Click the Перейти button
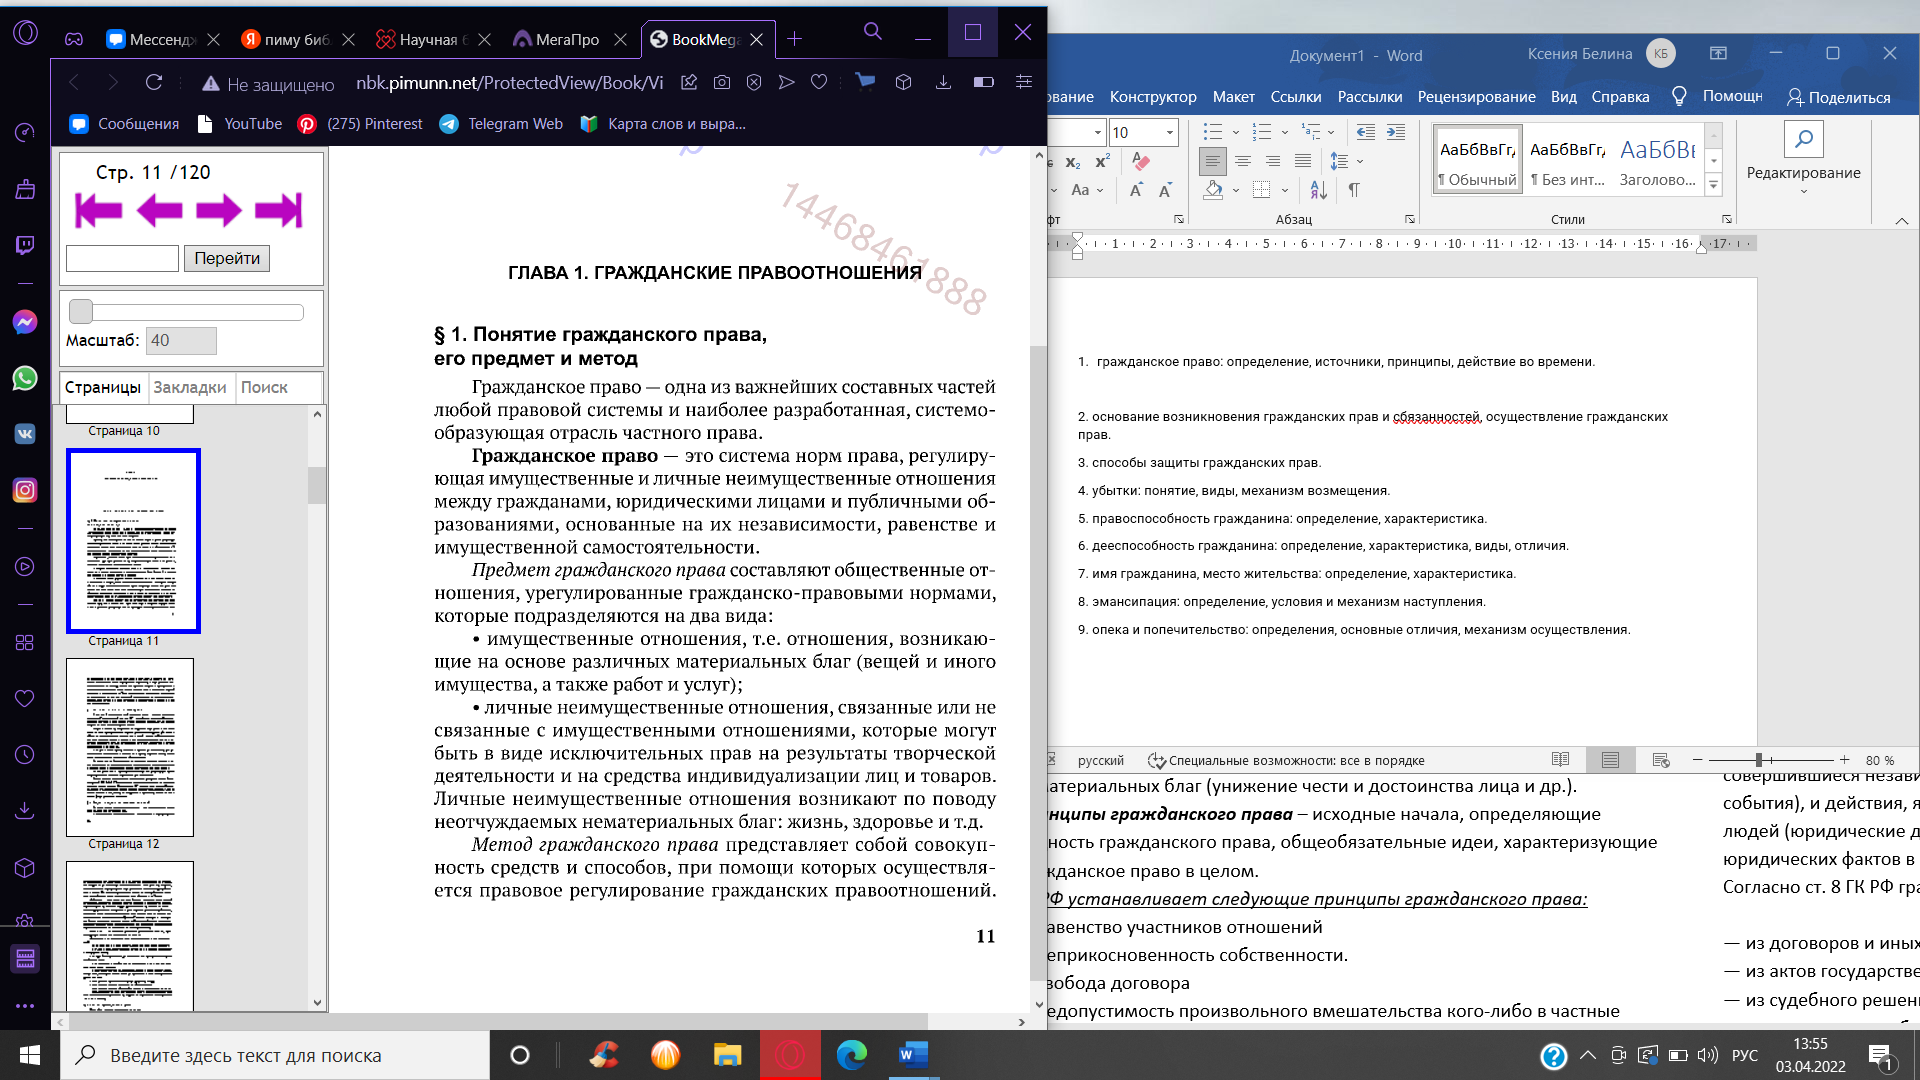This screenshot has width=1920, height=1080. pyautogui.click(x=227, y=258)
